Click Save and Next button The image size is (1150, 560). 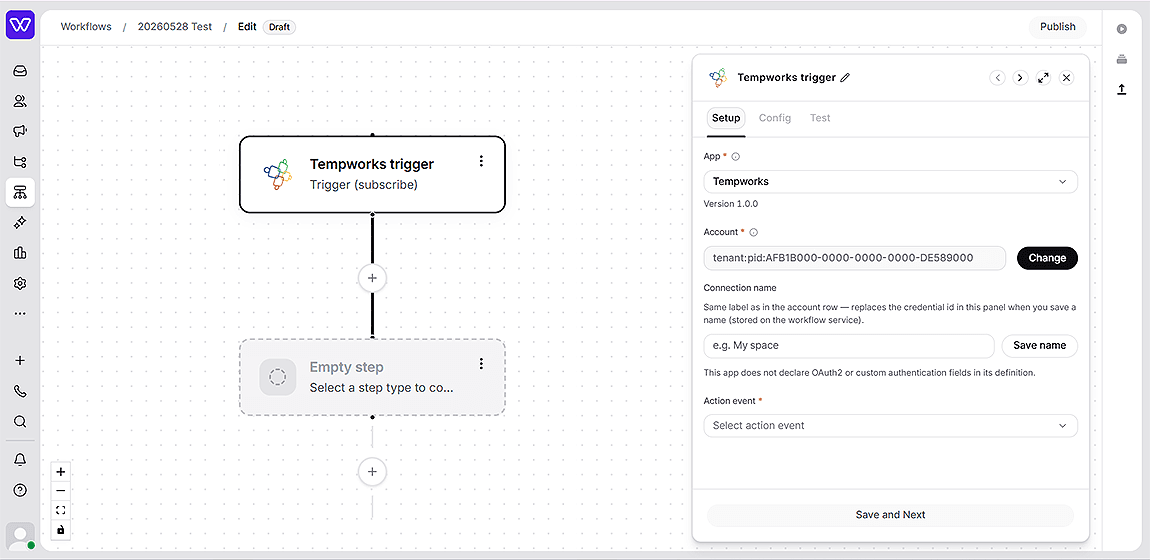point(890,515)
